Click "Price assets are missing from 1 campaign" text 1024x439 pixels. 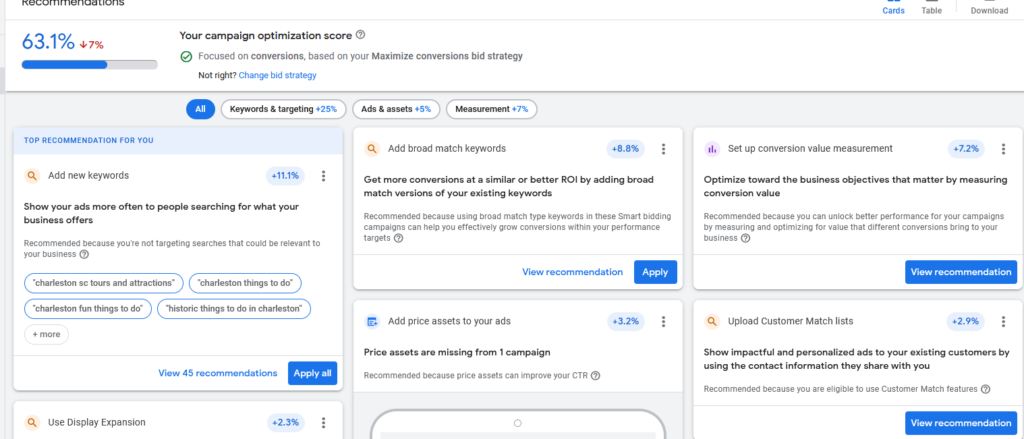pos(456,353)
